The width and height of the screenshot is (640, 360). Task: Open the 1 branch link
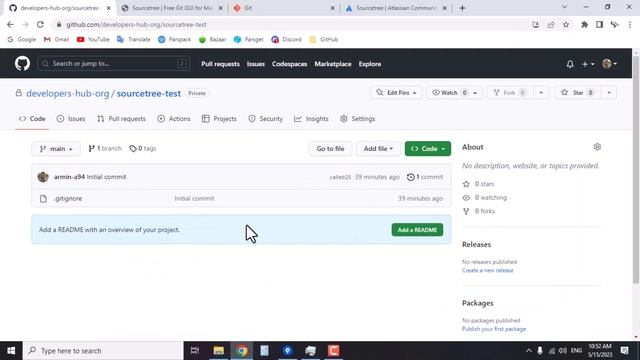105,149
